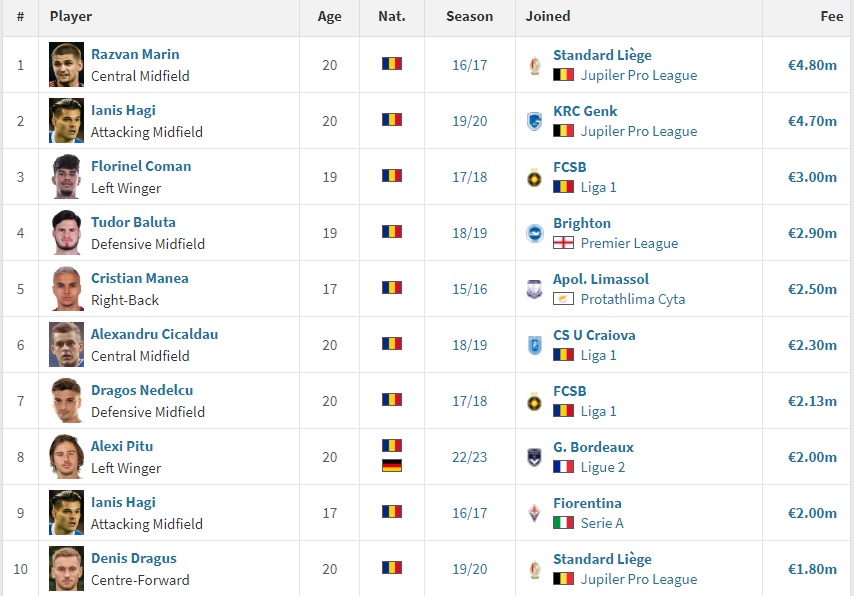Click the €4.80m fee link

812,65
